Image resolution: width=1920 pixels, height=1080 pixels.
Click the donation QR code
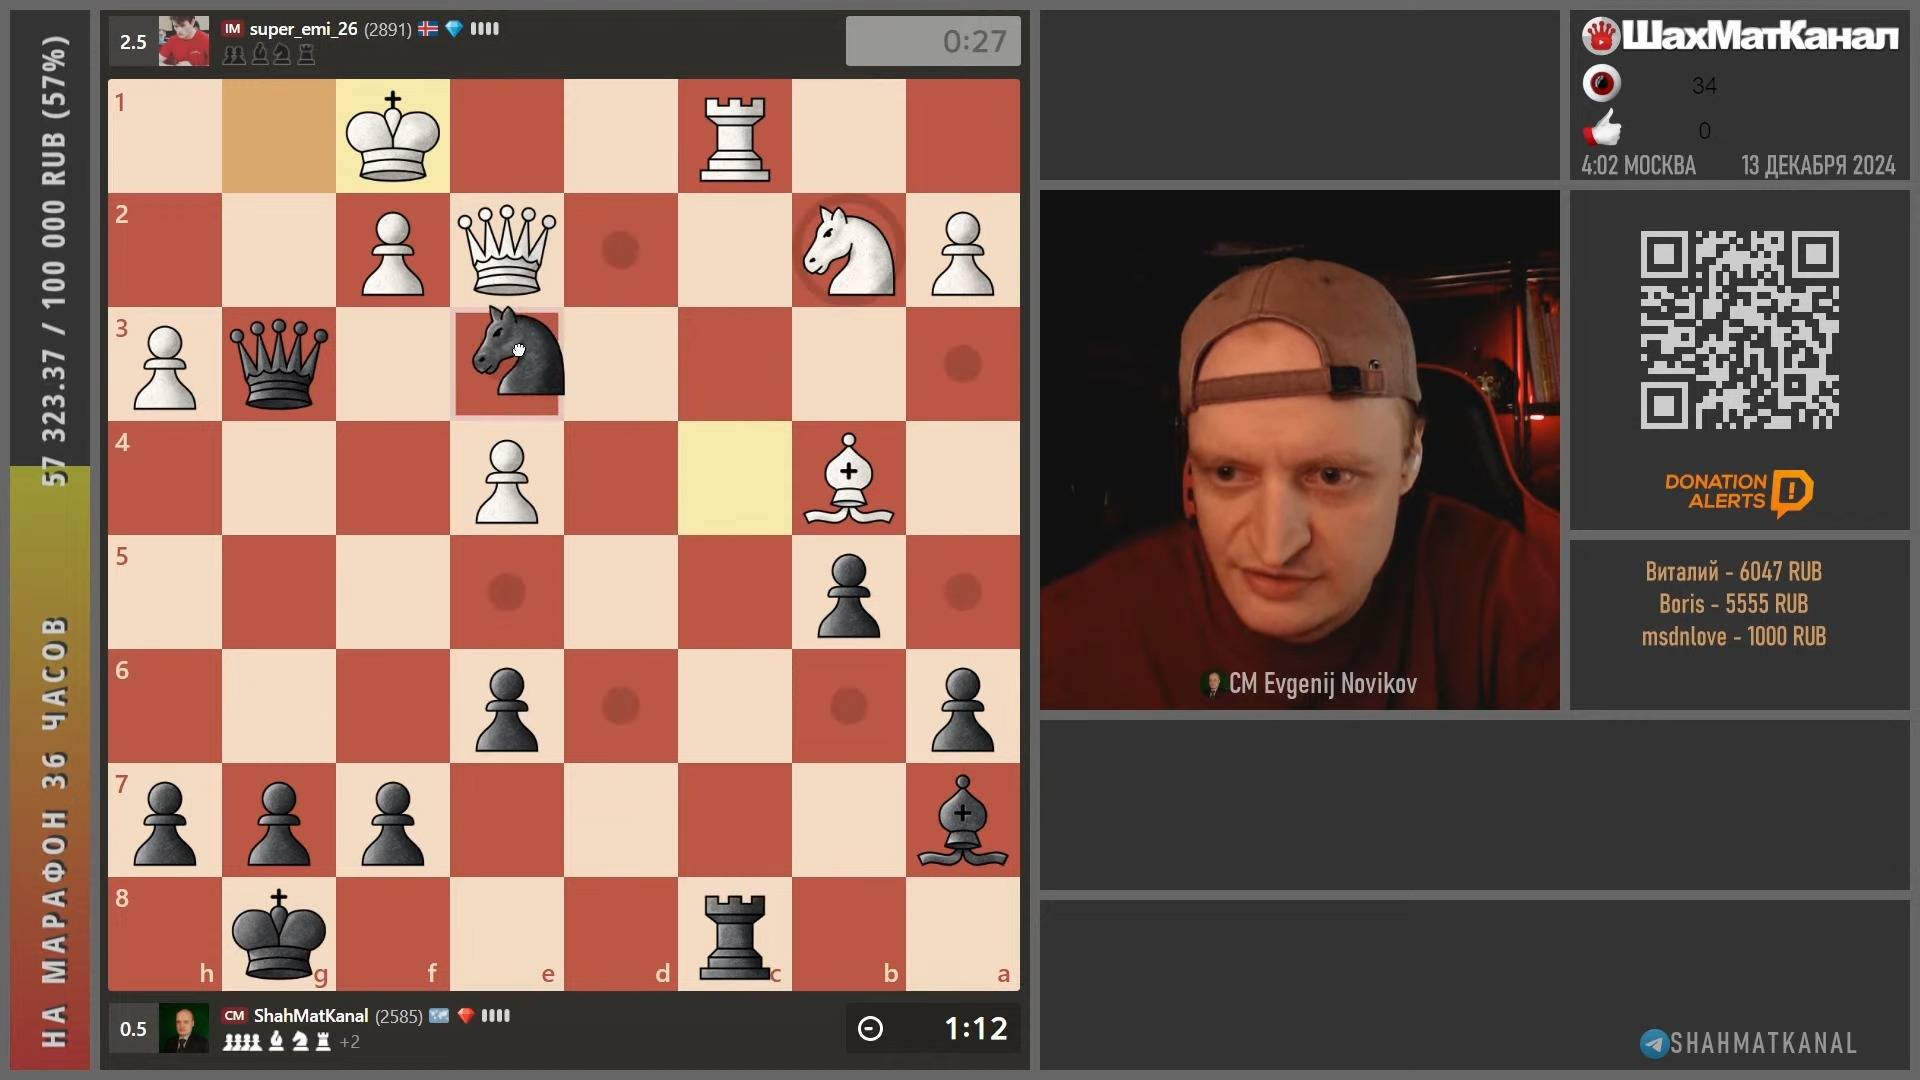point(1740,328)
